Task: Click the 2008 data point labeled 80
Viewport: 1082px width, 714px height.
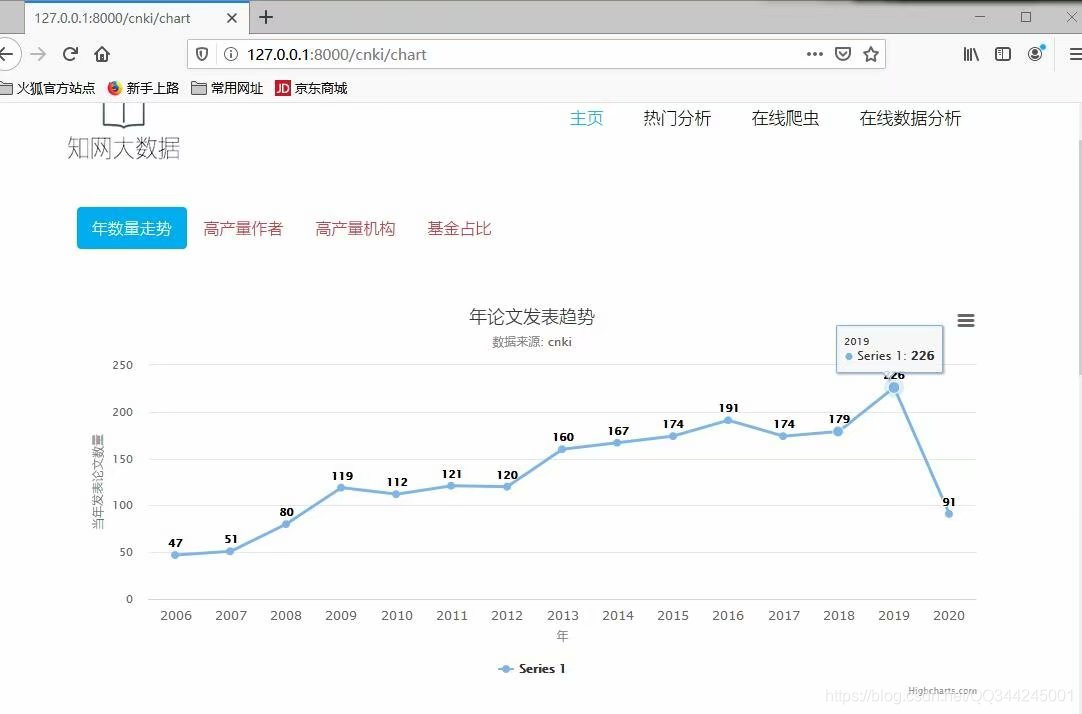Action: pyautogui.click(x=286, y=524)
